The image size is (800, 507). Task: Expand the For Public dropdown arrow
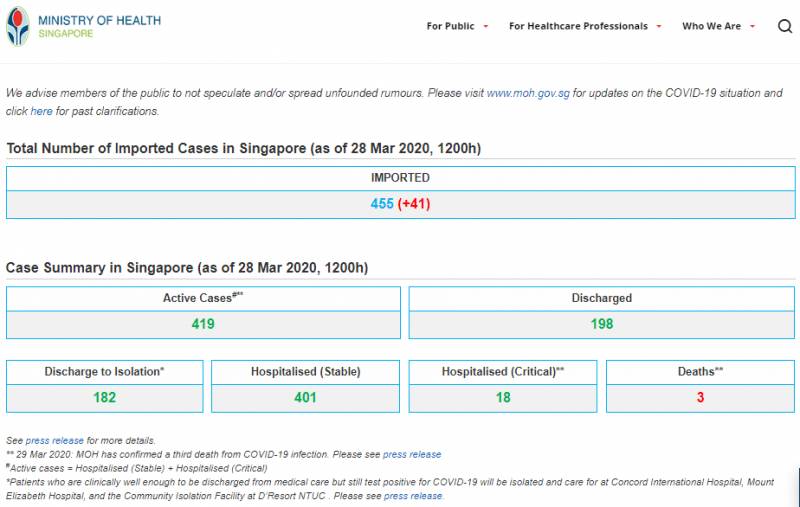point(486,27)
